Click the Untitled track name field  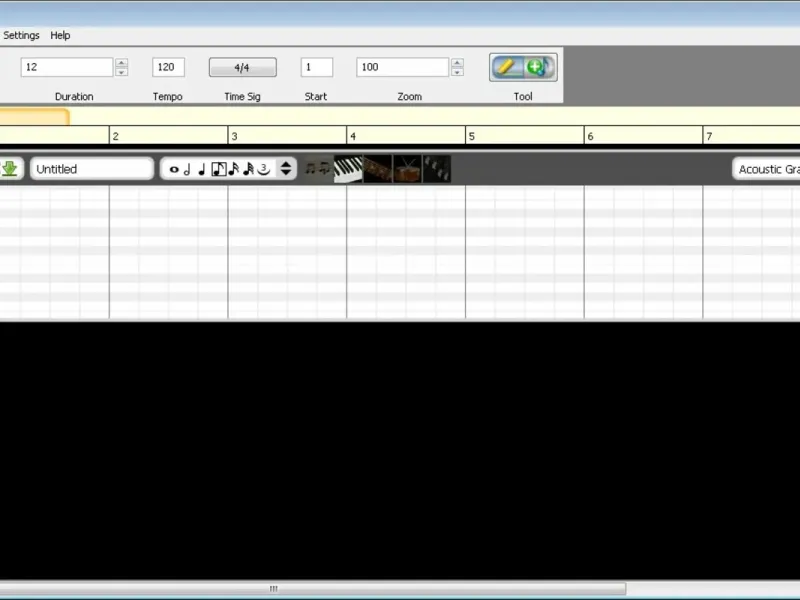click(92, 169)
